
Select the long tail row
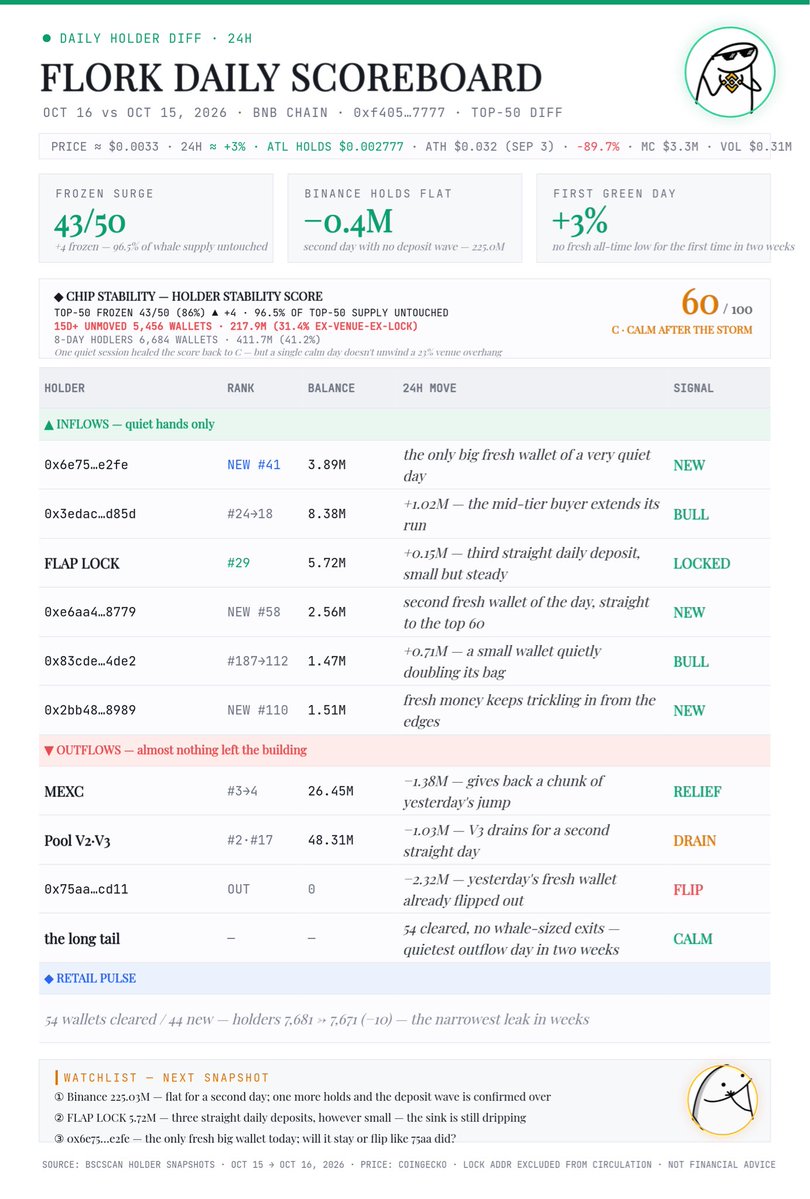point(405,938)
